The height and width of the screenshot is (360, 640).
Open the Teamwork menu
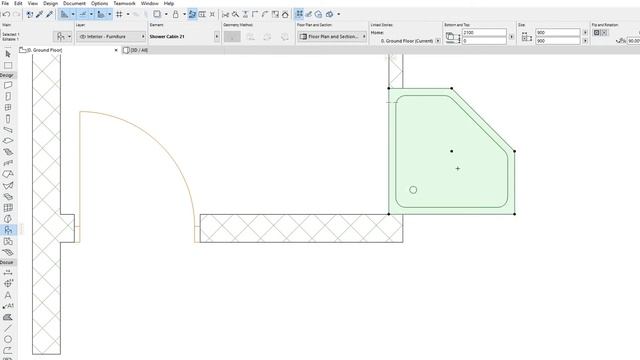click(x=124, y=3)
